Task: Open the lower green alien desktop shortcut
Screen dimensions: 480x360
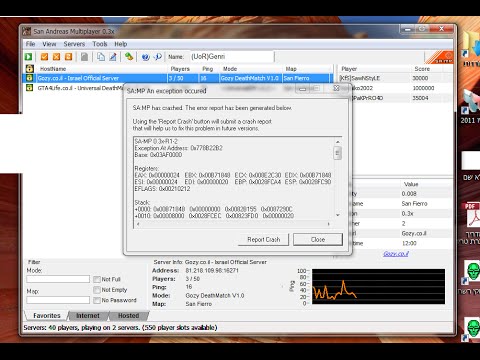Action: click(x=473, y=329)
